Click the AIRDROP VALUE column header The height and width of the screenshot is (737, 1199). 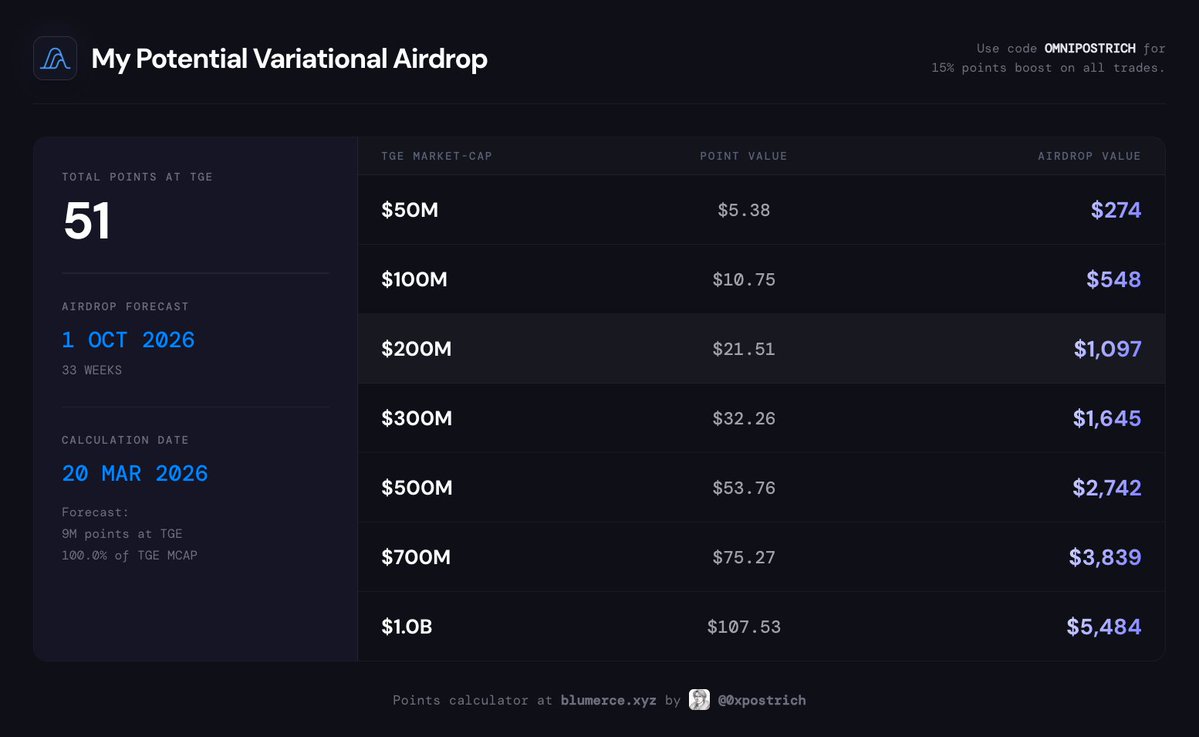1089,156
